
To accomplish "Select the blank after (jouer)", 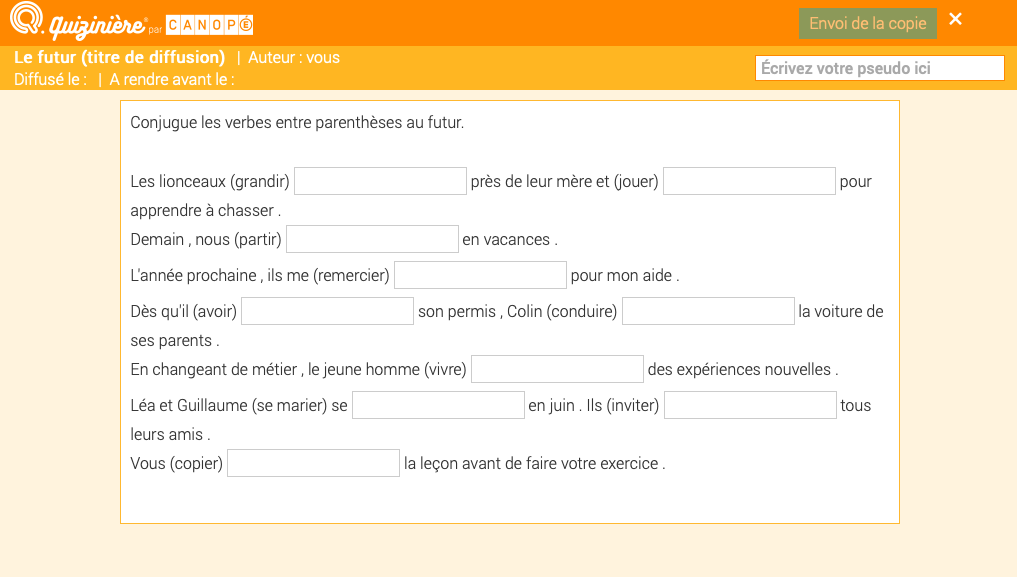I will (749, 181).
